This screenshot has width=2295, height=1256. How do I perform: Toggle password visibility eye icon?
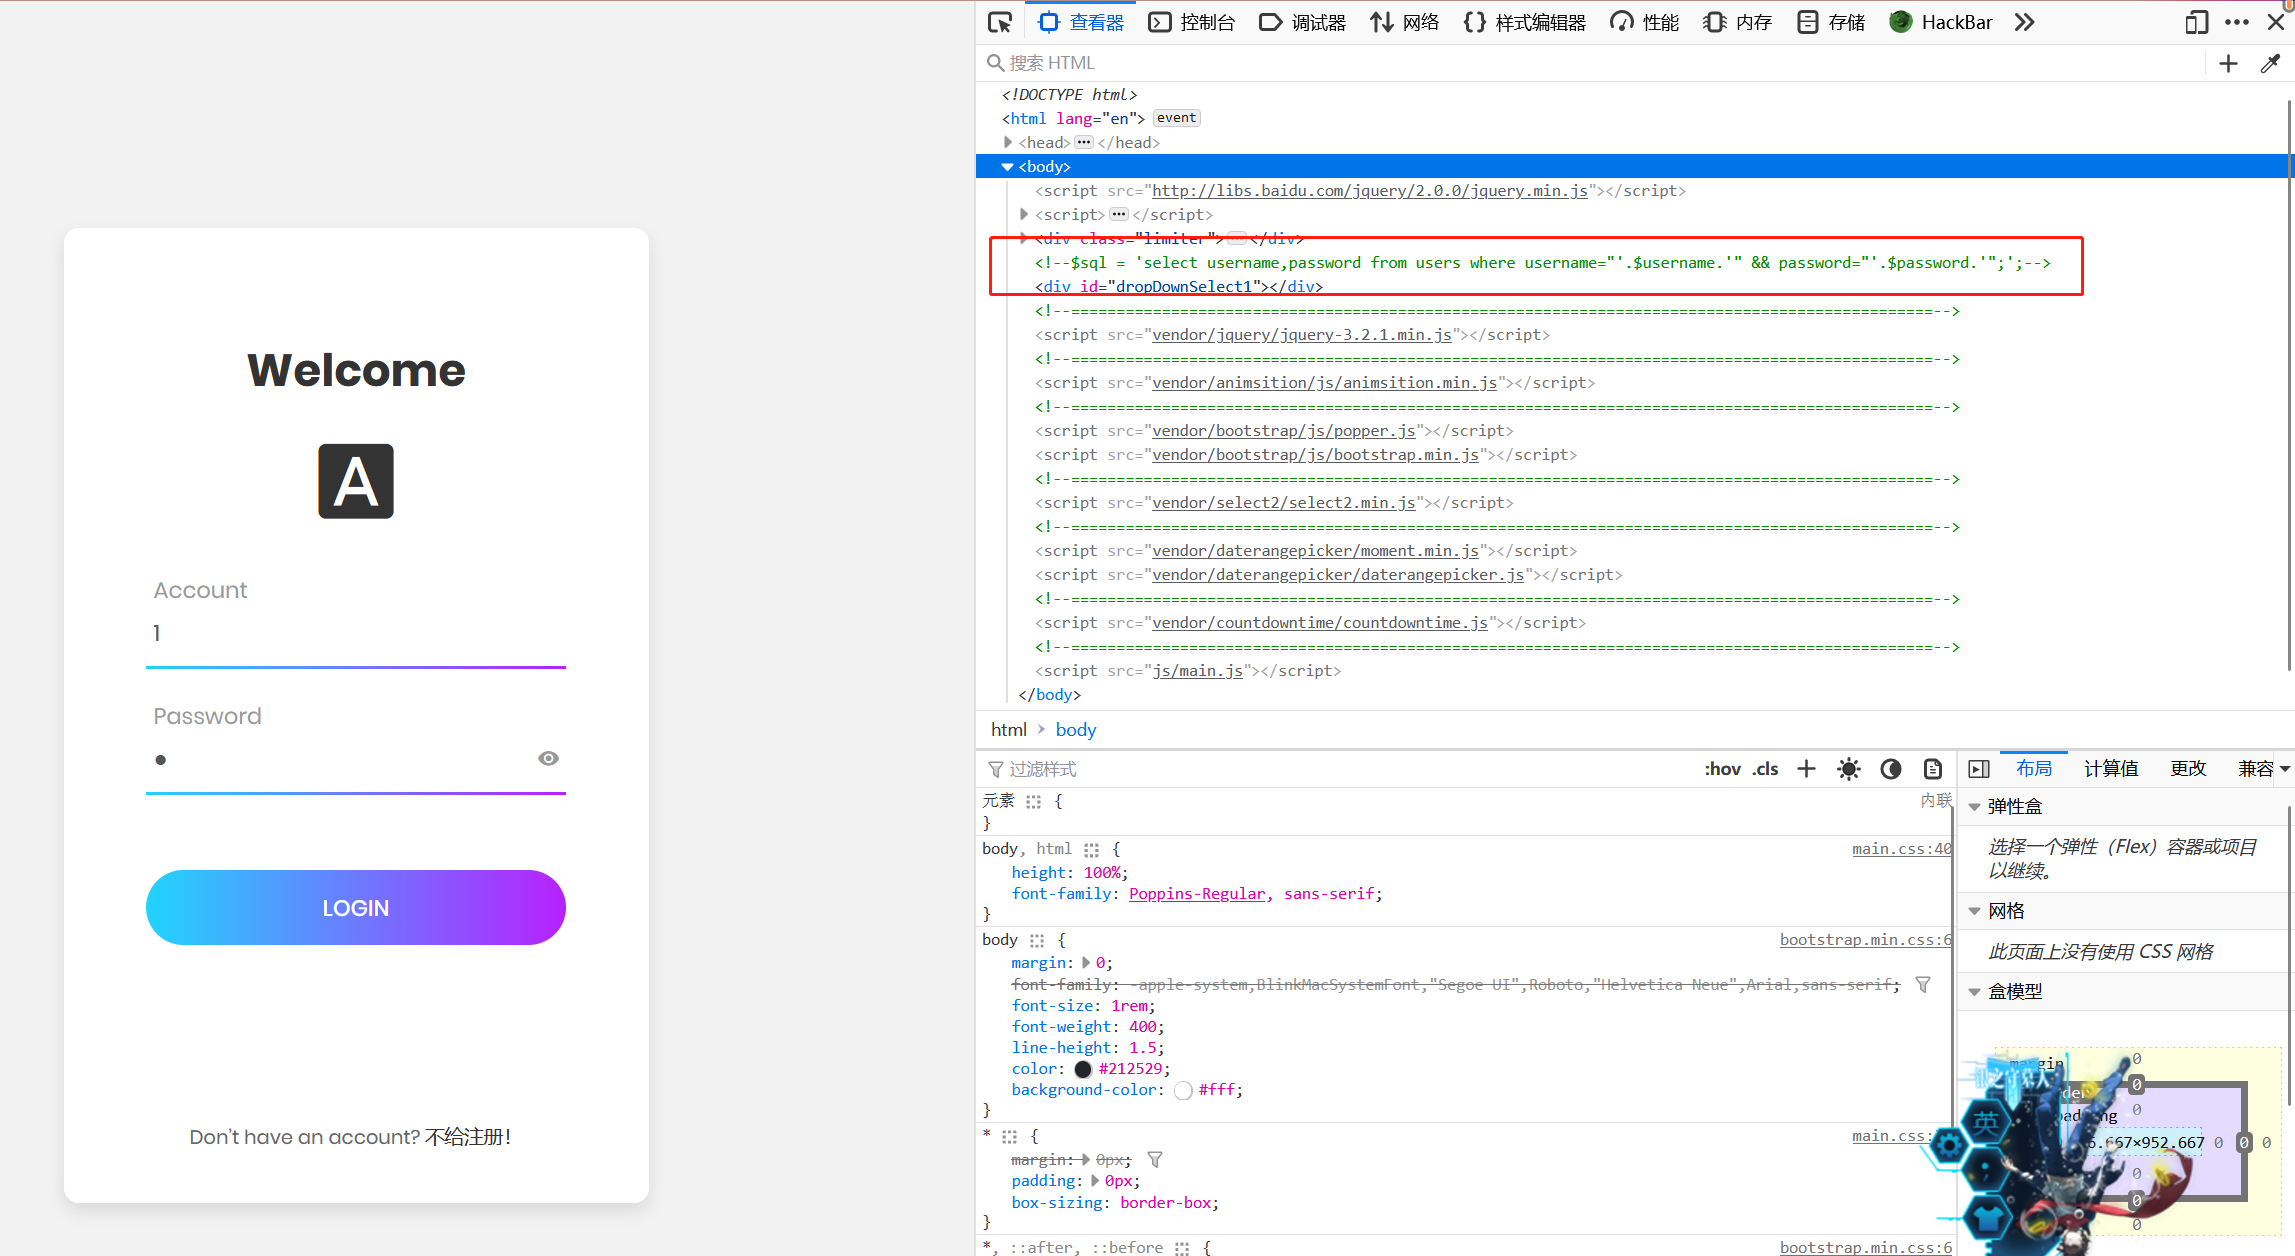pyautogui.click(x=548, y=759)
